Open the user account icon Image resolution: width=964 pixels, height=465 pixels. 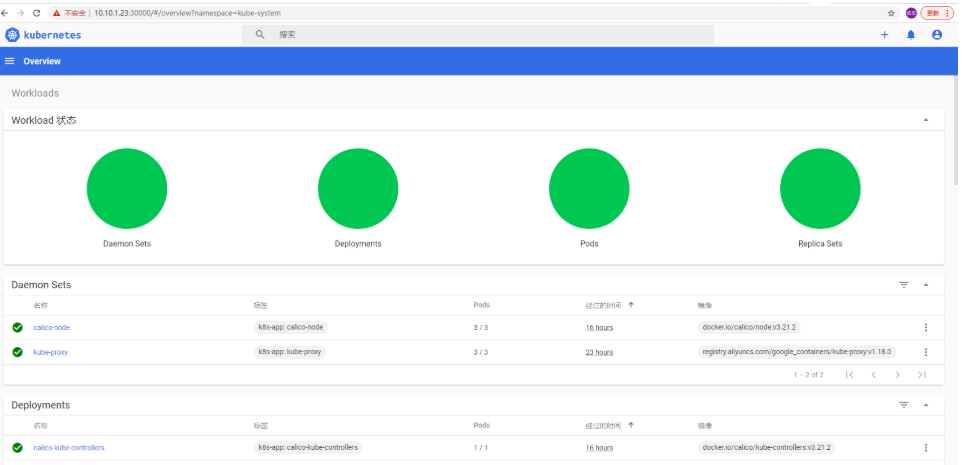click(x=937, y=35)
